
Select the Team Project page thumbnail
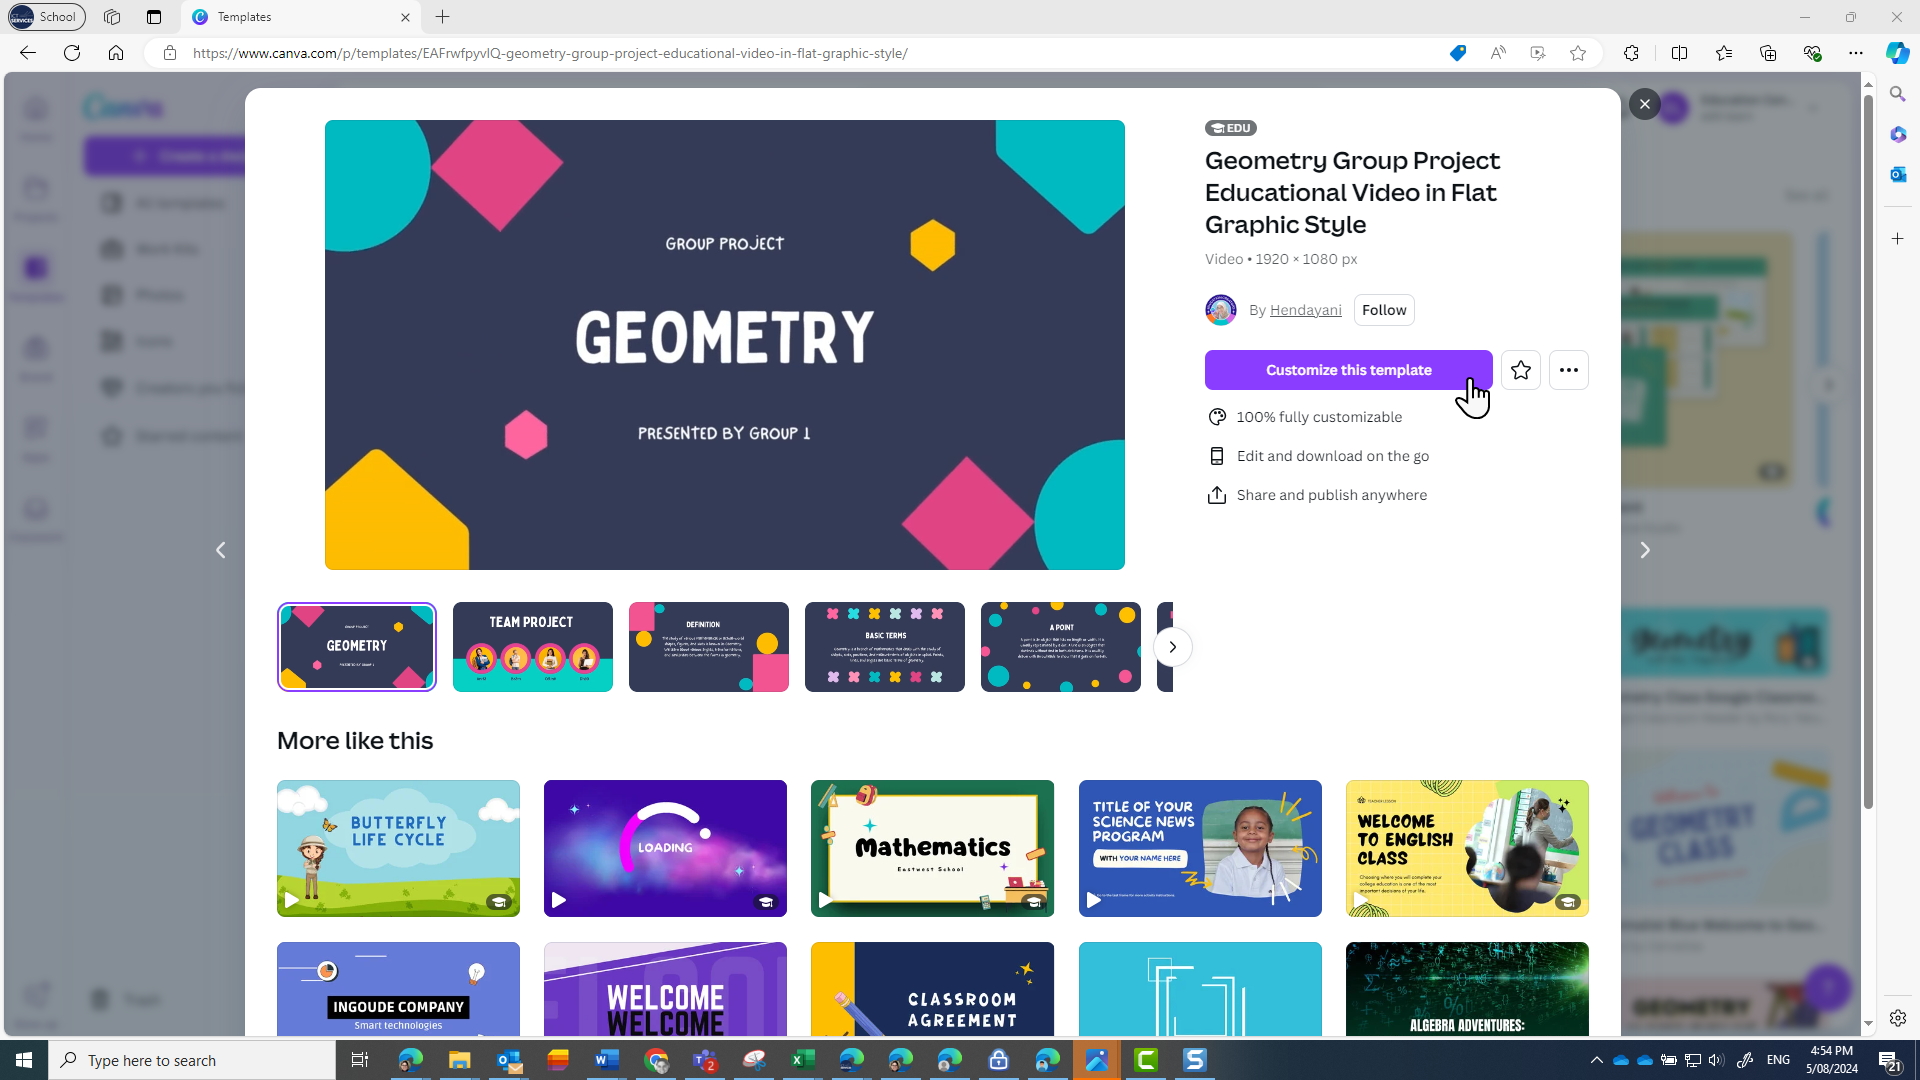[533, 647]
